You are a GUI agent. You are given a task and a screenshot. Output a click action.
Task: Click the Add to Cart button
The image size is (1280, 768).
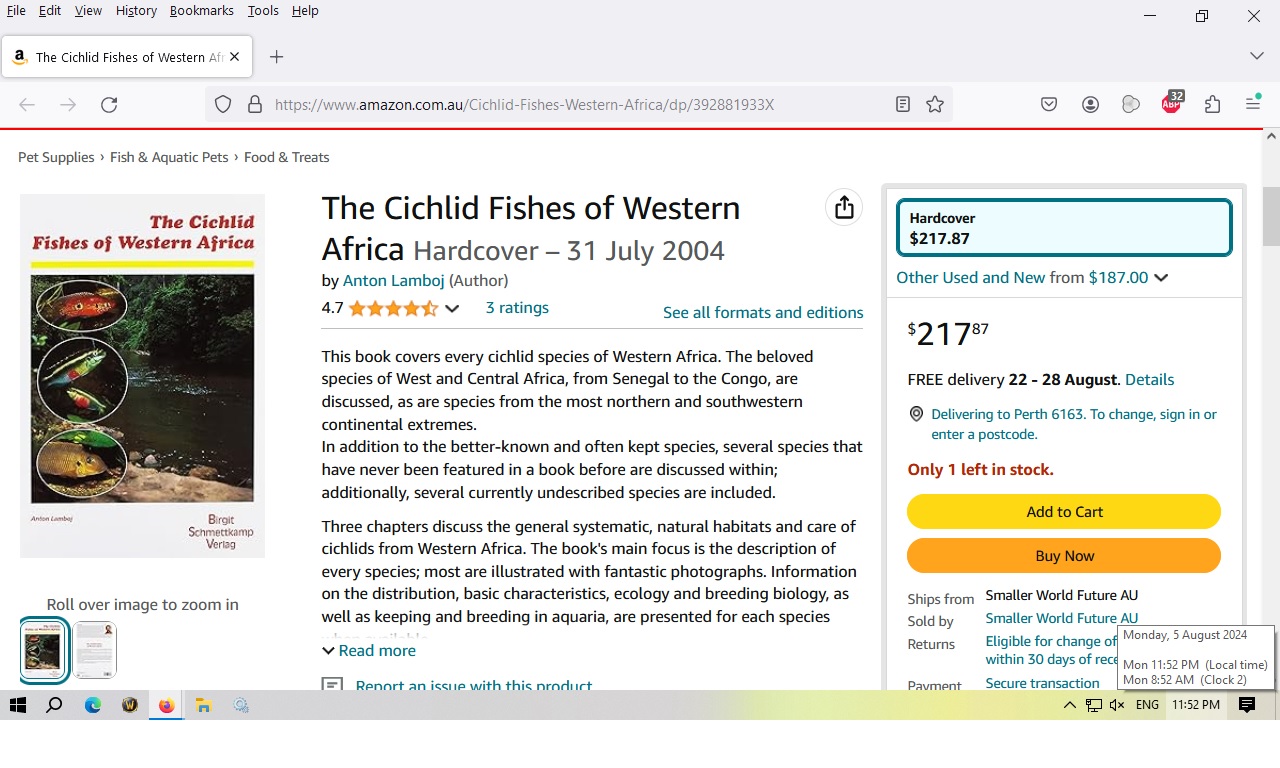(x=1063, y=512)
